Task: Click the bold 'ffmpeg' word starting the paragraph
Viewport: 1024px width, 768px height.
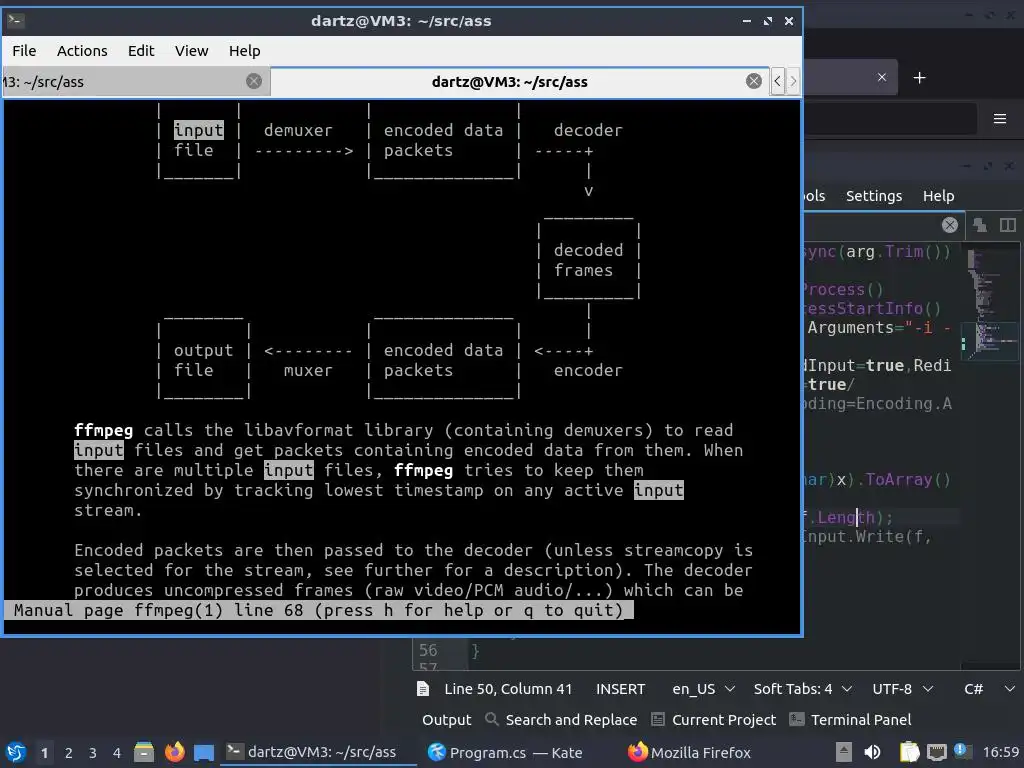Action: 103,430
